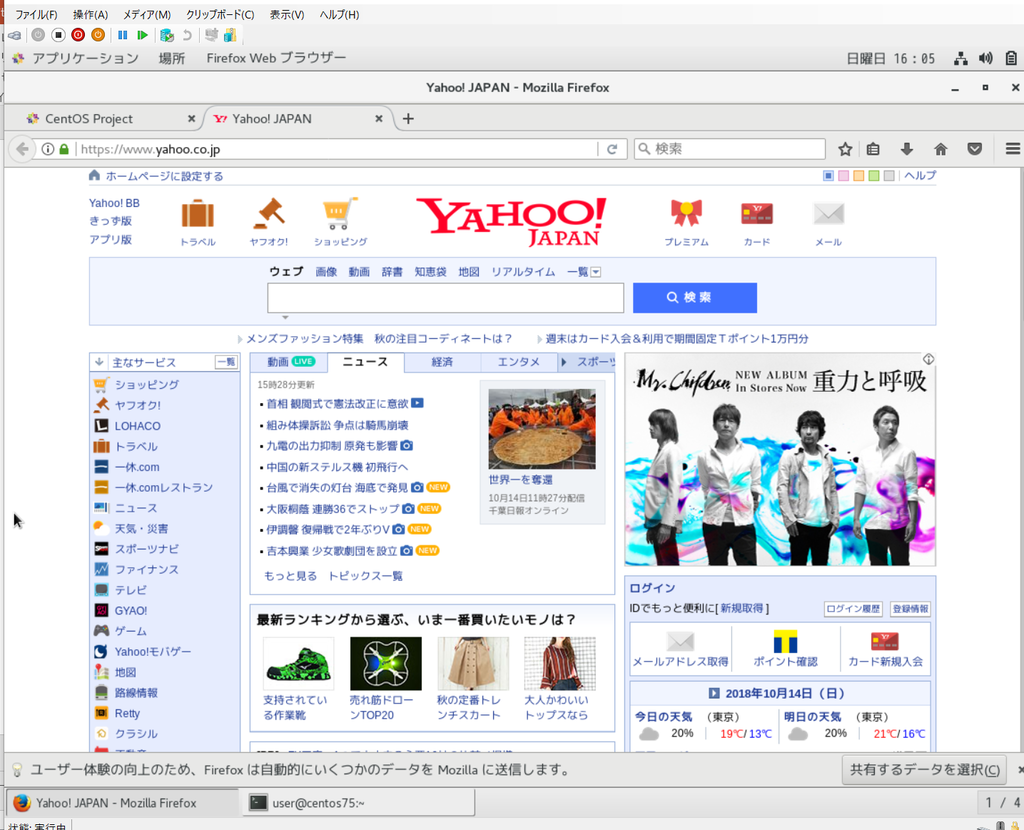Shut down the VM with red icon
1024x830 pixels.
78,35
